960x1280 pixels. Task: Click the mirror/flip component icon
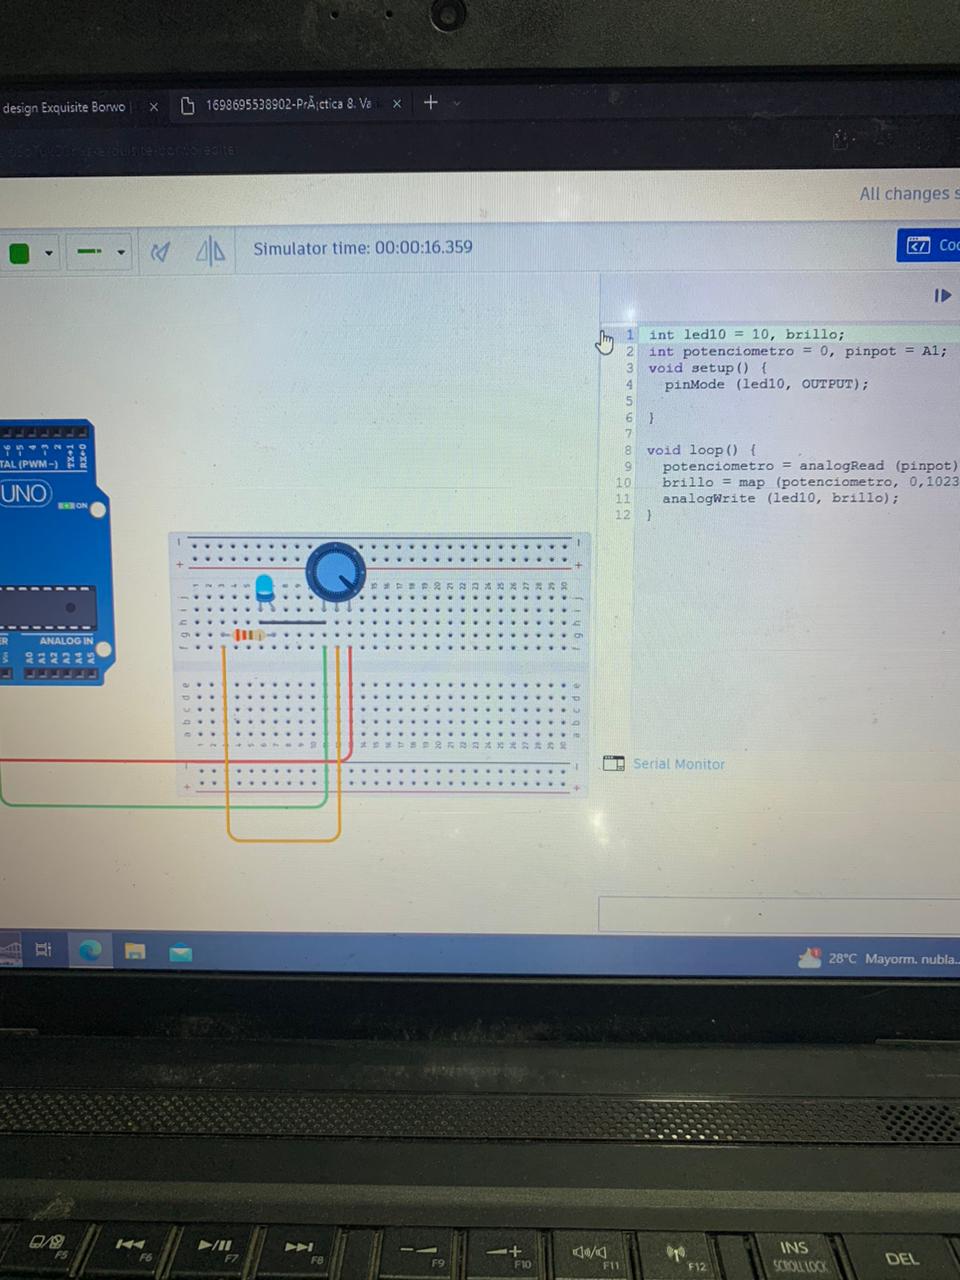click(x=210, y=251)
